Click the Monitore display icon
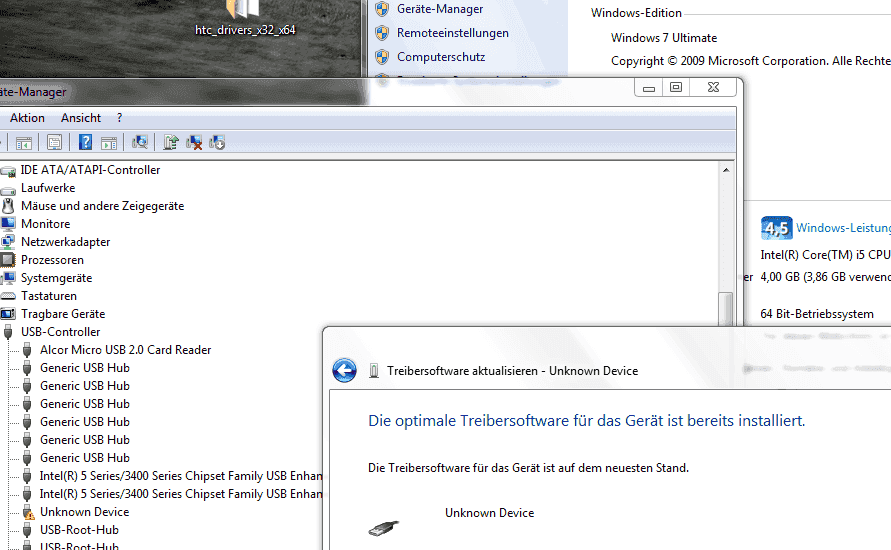The height and width of the screenshot is (550, 891). [x=8, y=224]
